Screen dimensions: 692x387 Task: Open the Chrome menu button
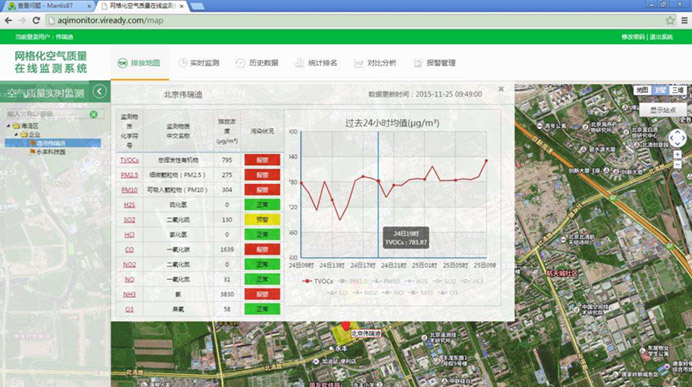tap(684, 20)
